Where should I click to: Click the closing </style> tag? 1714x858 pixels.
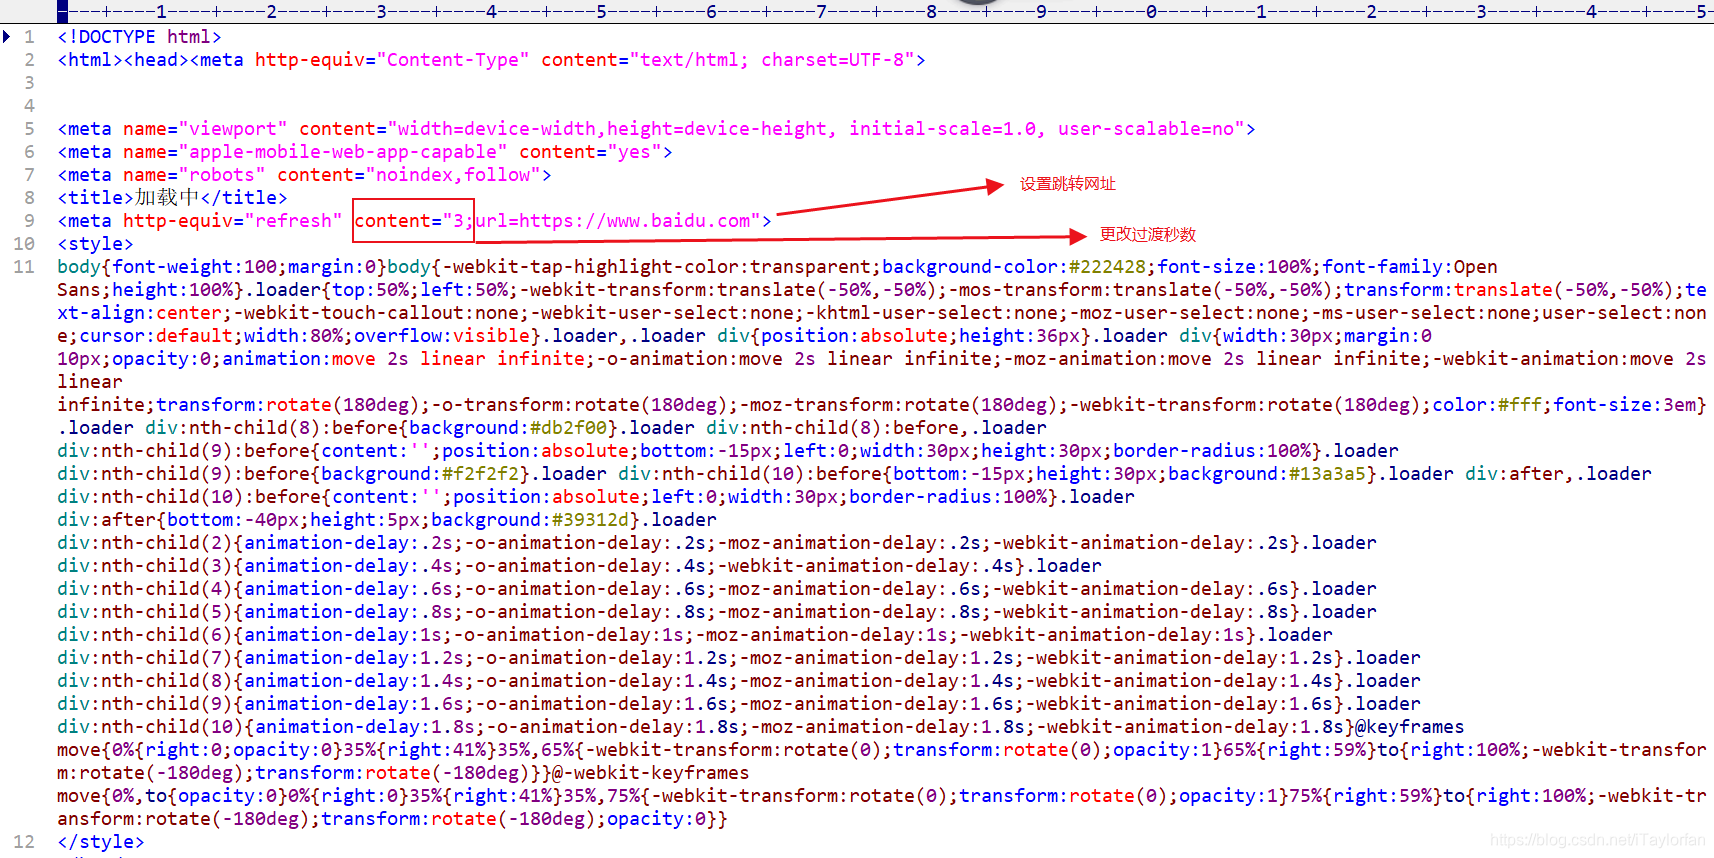(101, 842)
